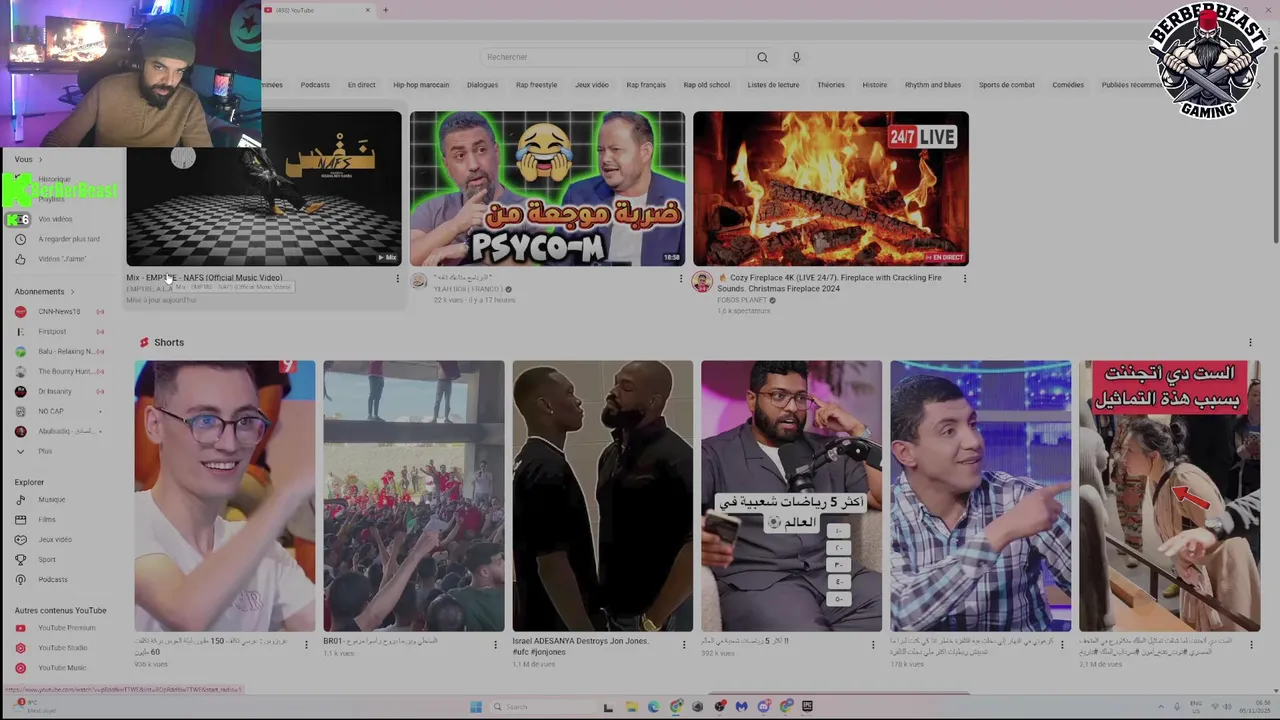Select the Listes de lecture chip

click(x=773, y=85)
